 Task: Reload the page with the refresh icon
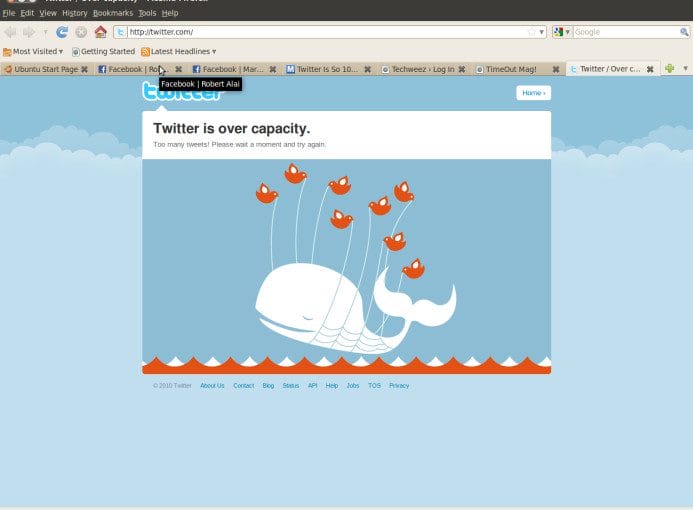(x=62, y=32)
